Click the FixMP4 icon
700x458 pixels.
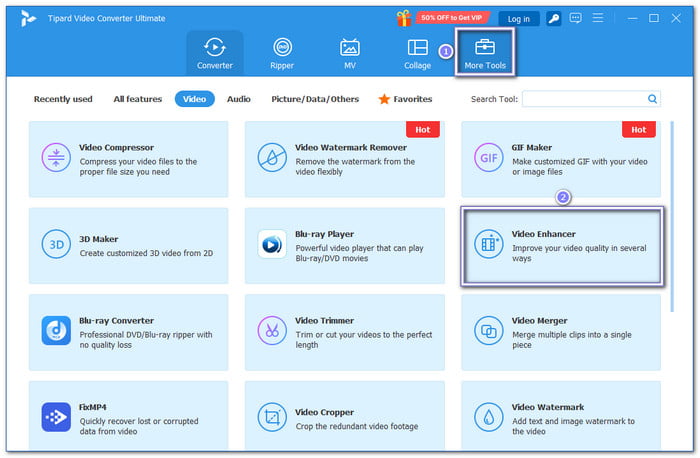tap(56, 417)
